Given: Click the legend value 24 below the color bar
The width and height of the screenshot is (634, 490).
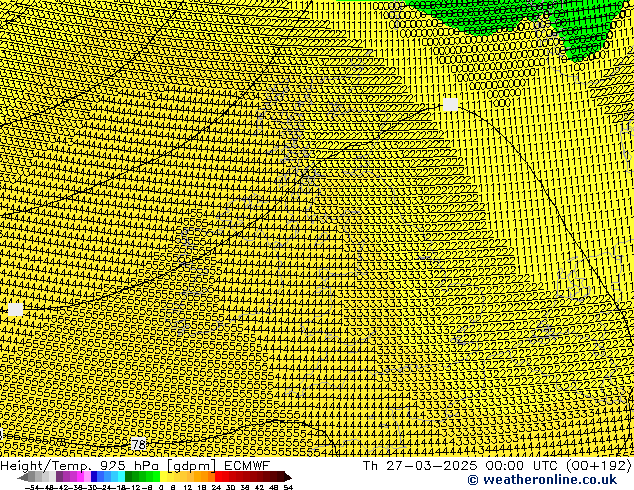Looking at the screenshot, I should (216, 488).
